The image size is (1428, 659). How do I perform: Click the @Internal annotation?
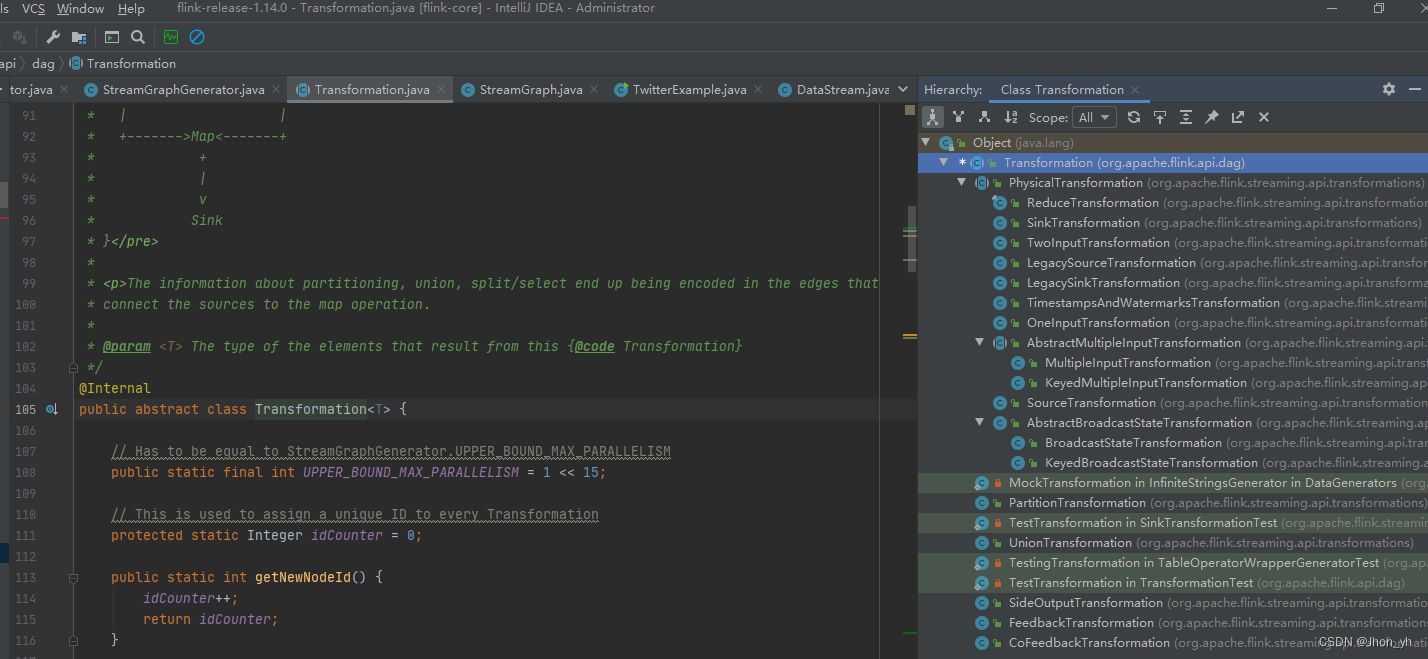pyautogui.click(x=115, y=388)
